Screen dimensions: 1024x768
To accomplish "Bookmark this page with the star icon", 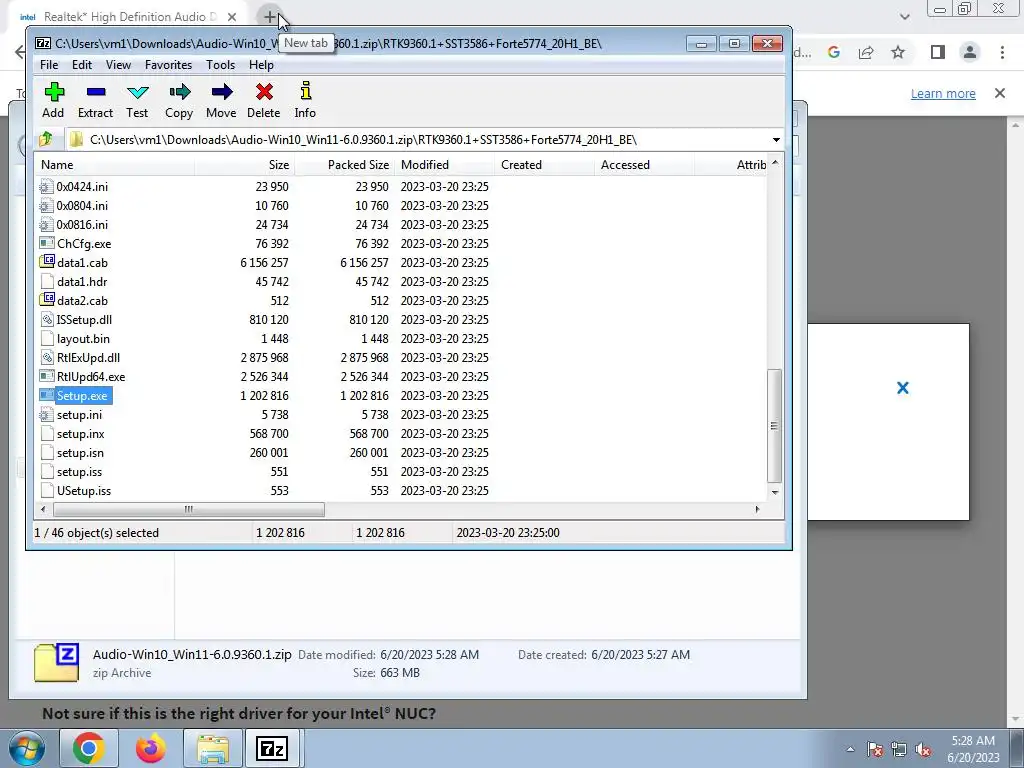I will [898, 52].
